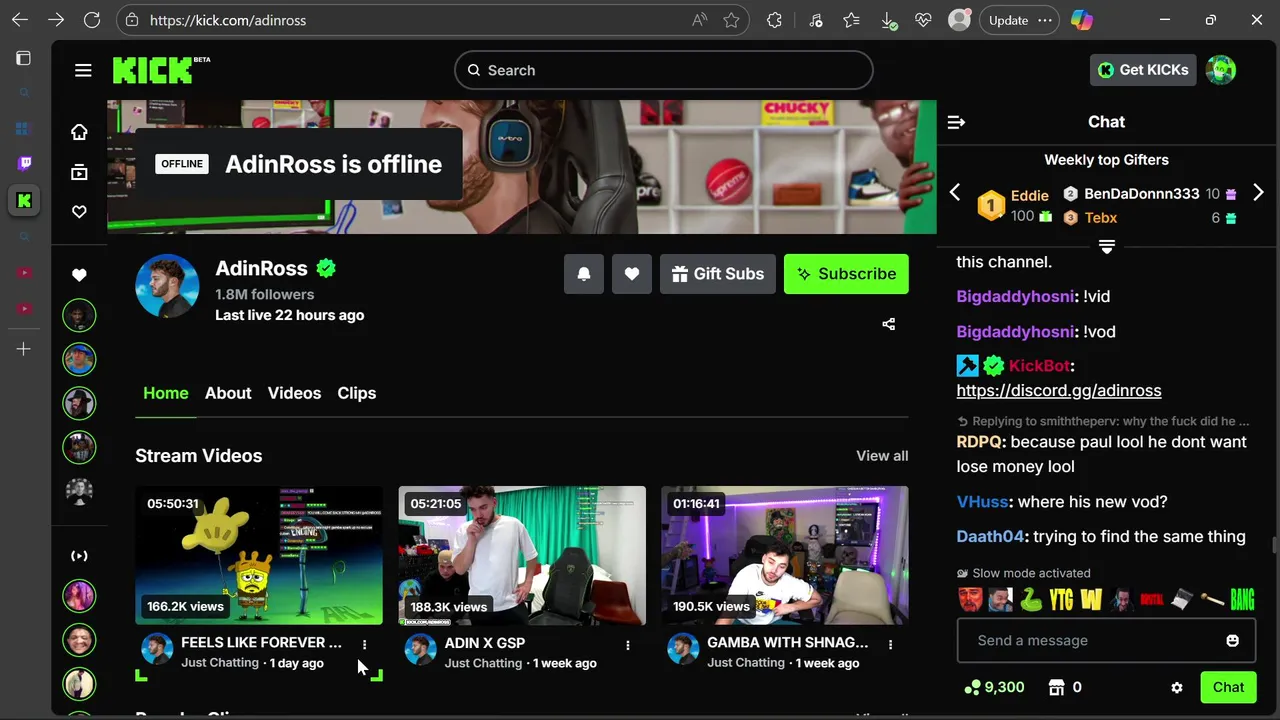The image size is (1280, 720).
Task: Click username Daath04 in chat
Action: (990, 537)
